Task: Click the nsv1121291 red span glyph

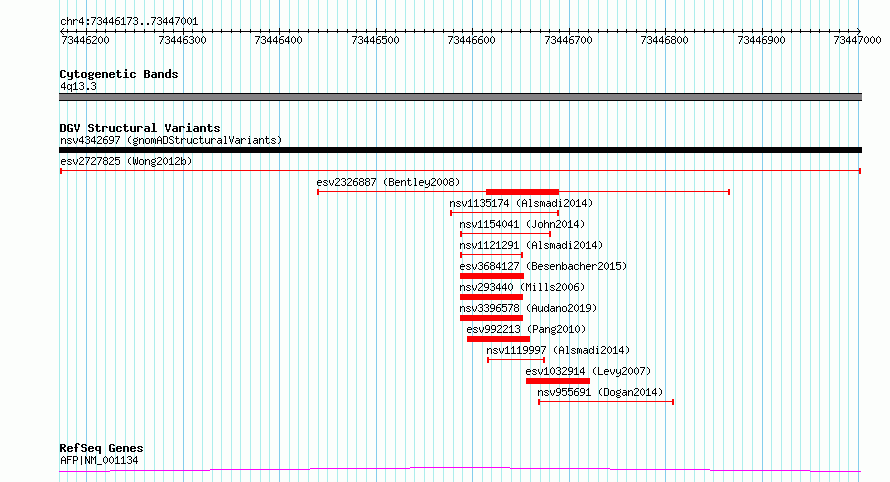Action: coord(492,255)
